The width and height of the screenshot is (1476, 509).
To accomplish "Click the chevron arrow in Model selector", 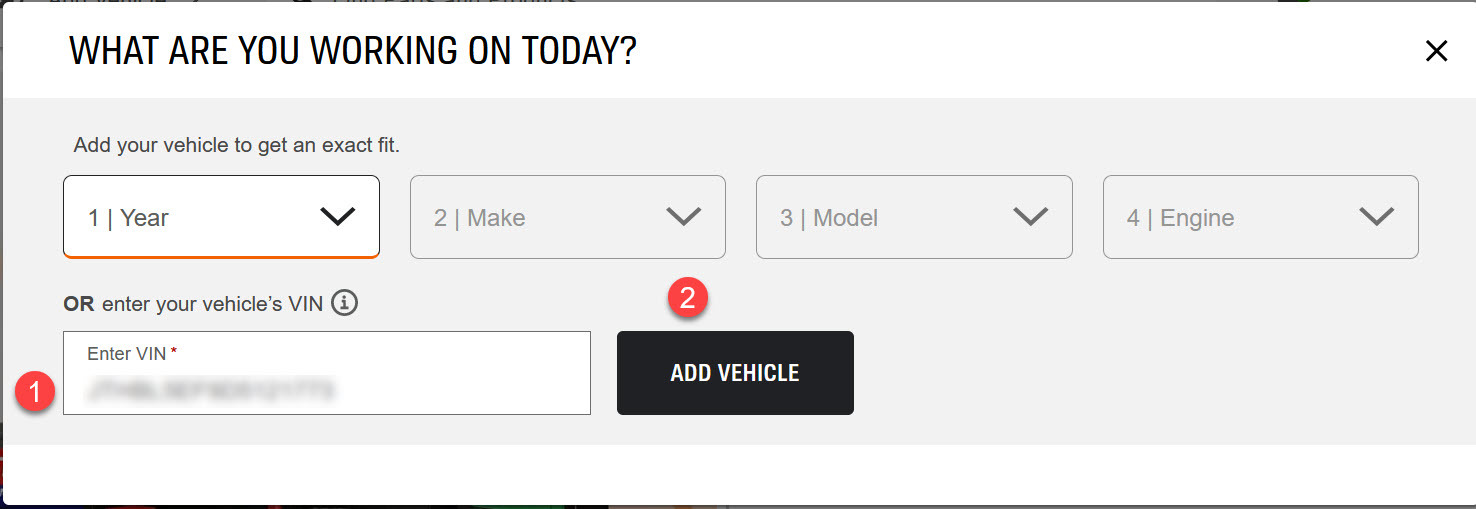I will [1030, 217].
